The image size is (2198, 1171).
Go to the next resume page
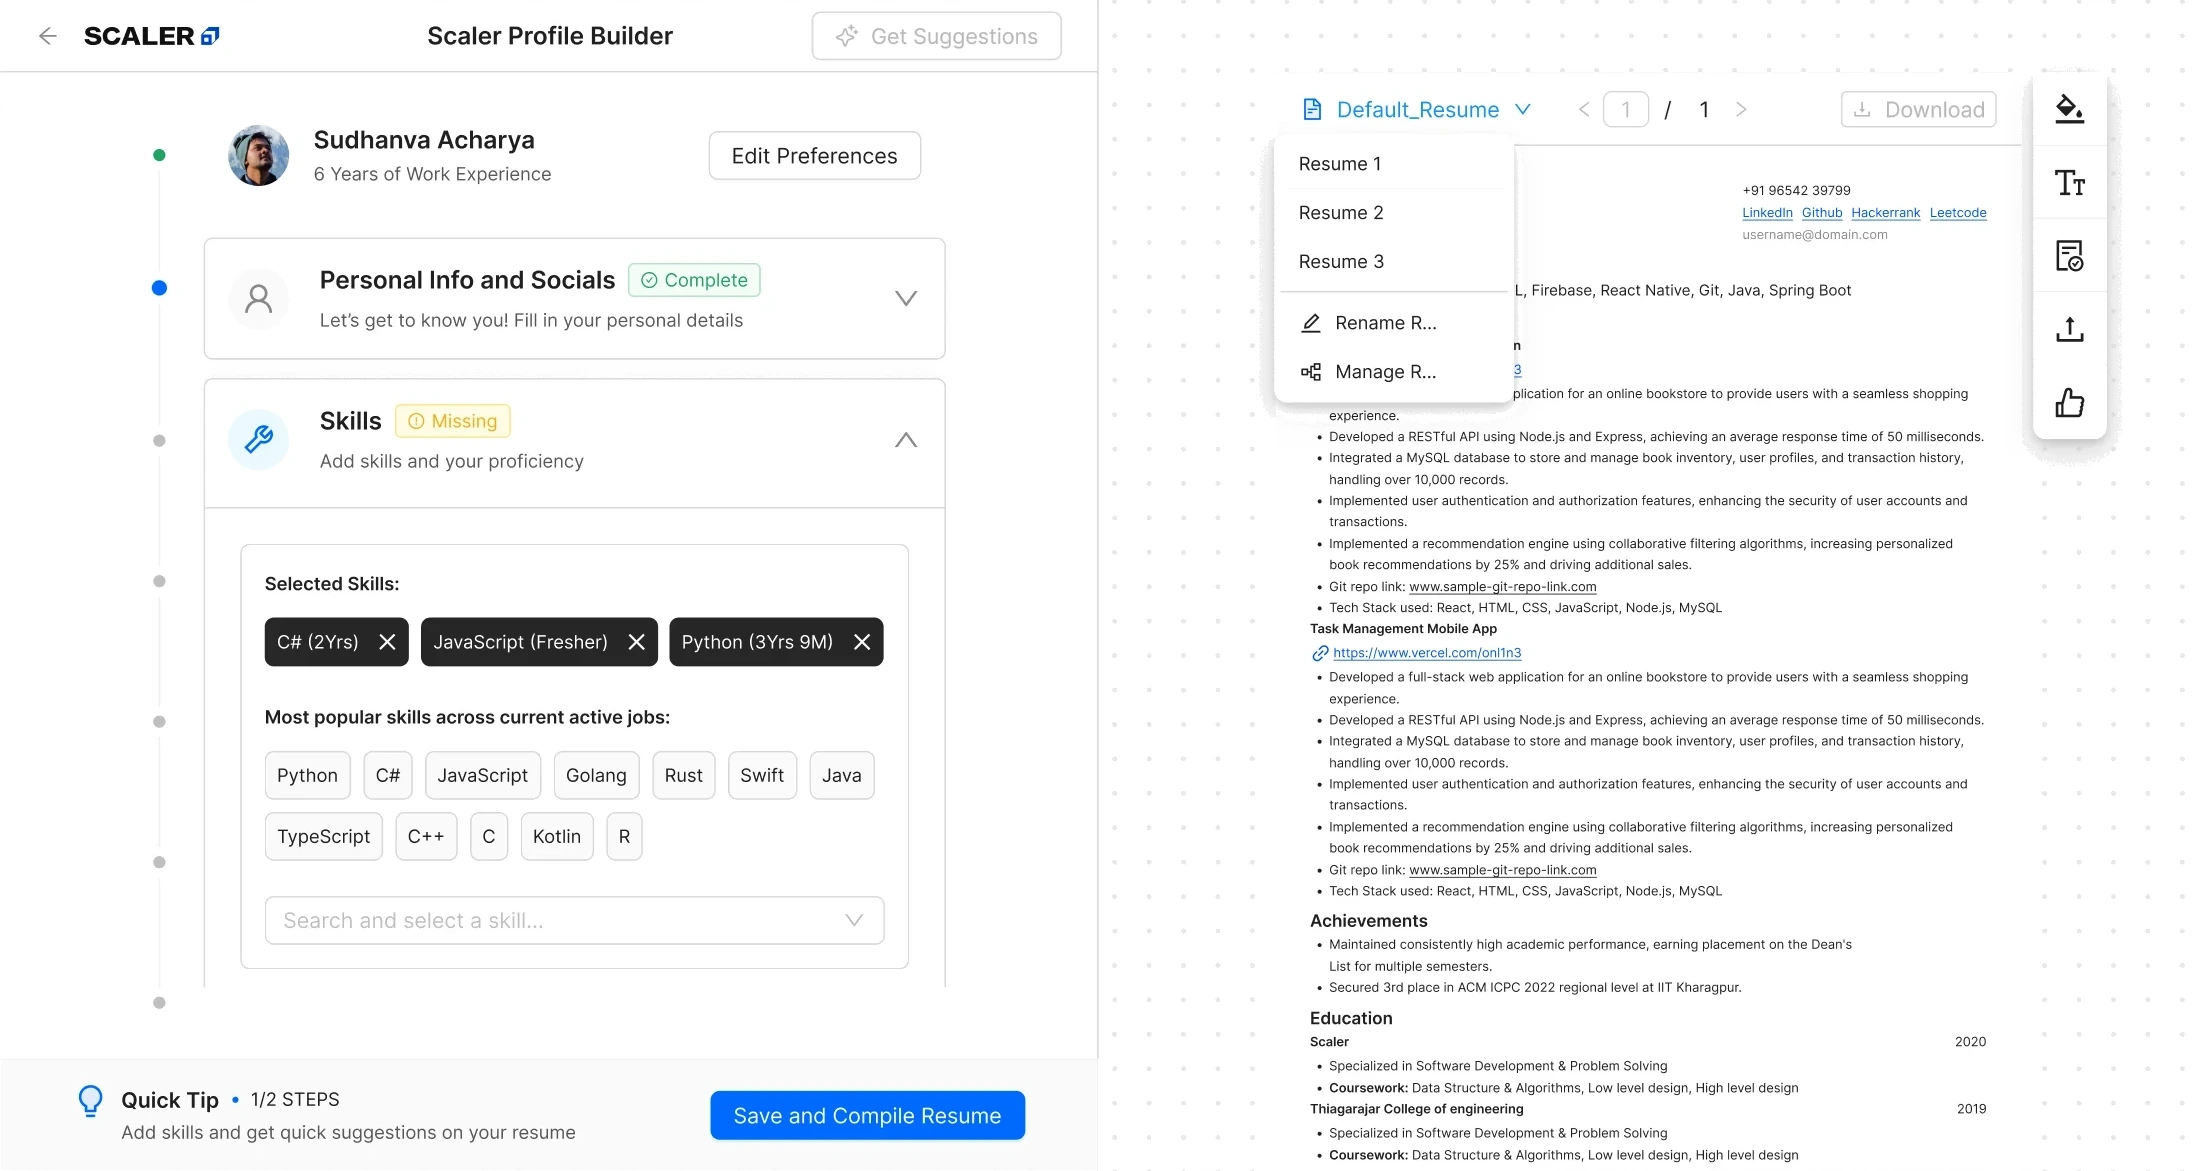(x=1741, y=109)
